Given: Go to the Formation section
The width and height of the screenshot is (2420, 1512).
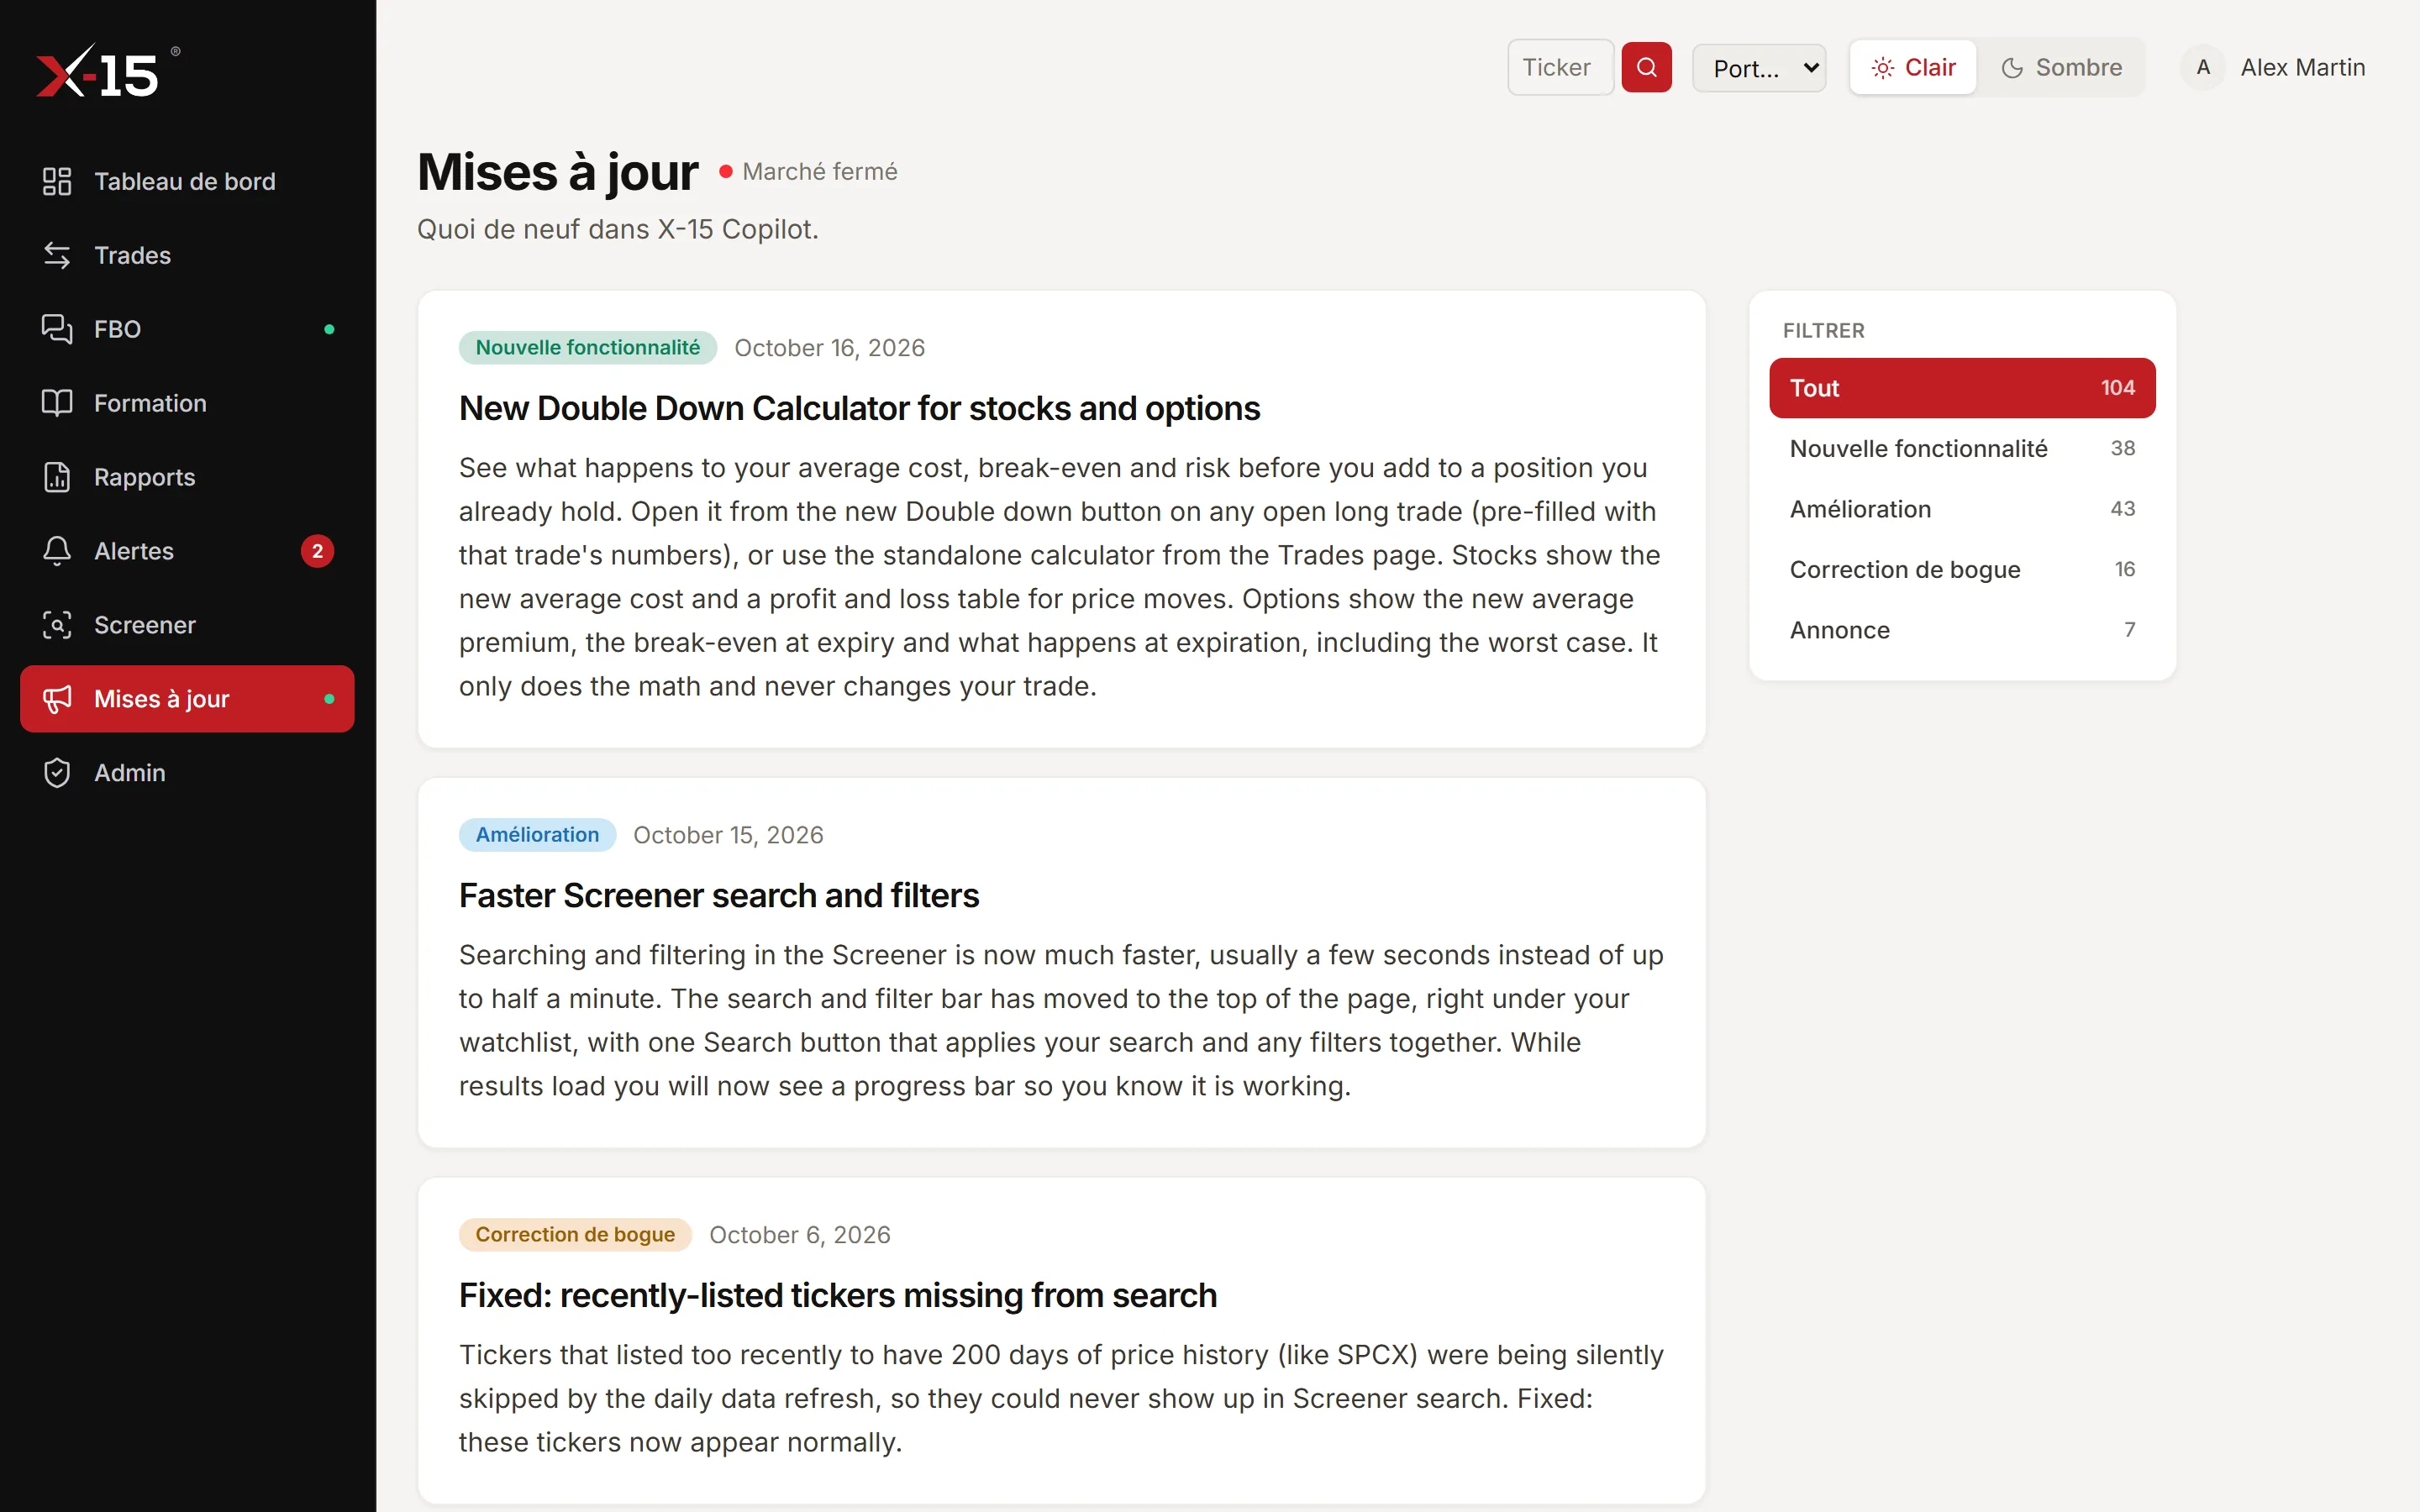Looking at the screenshot, I should coord(187,403).
